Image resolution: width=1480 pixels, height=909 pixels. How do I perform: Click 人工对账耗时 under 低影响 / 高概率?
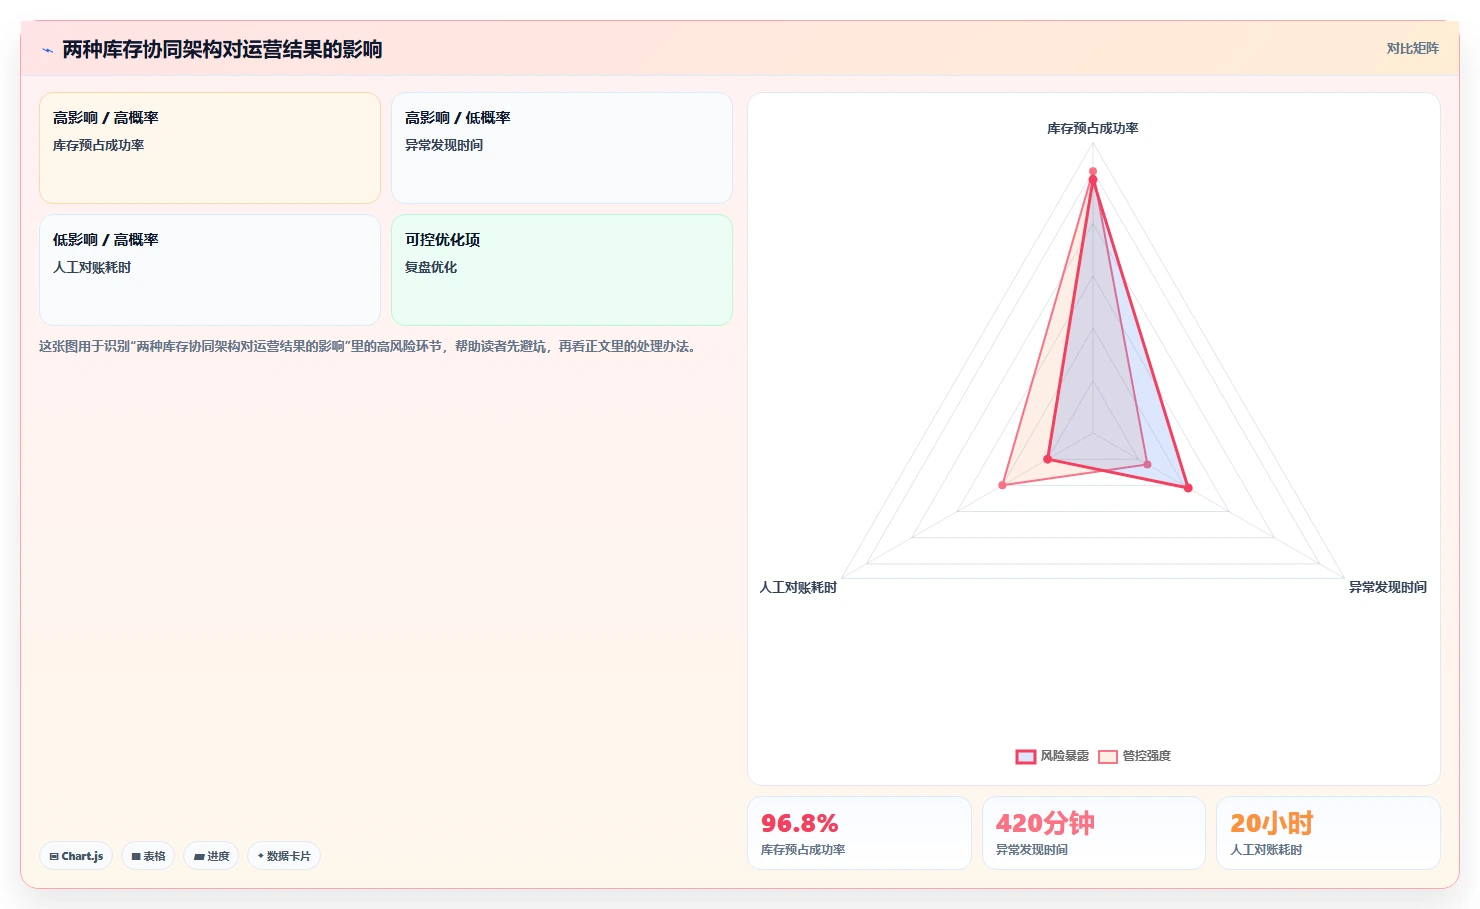[x=92, y=267]
